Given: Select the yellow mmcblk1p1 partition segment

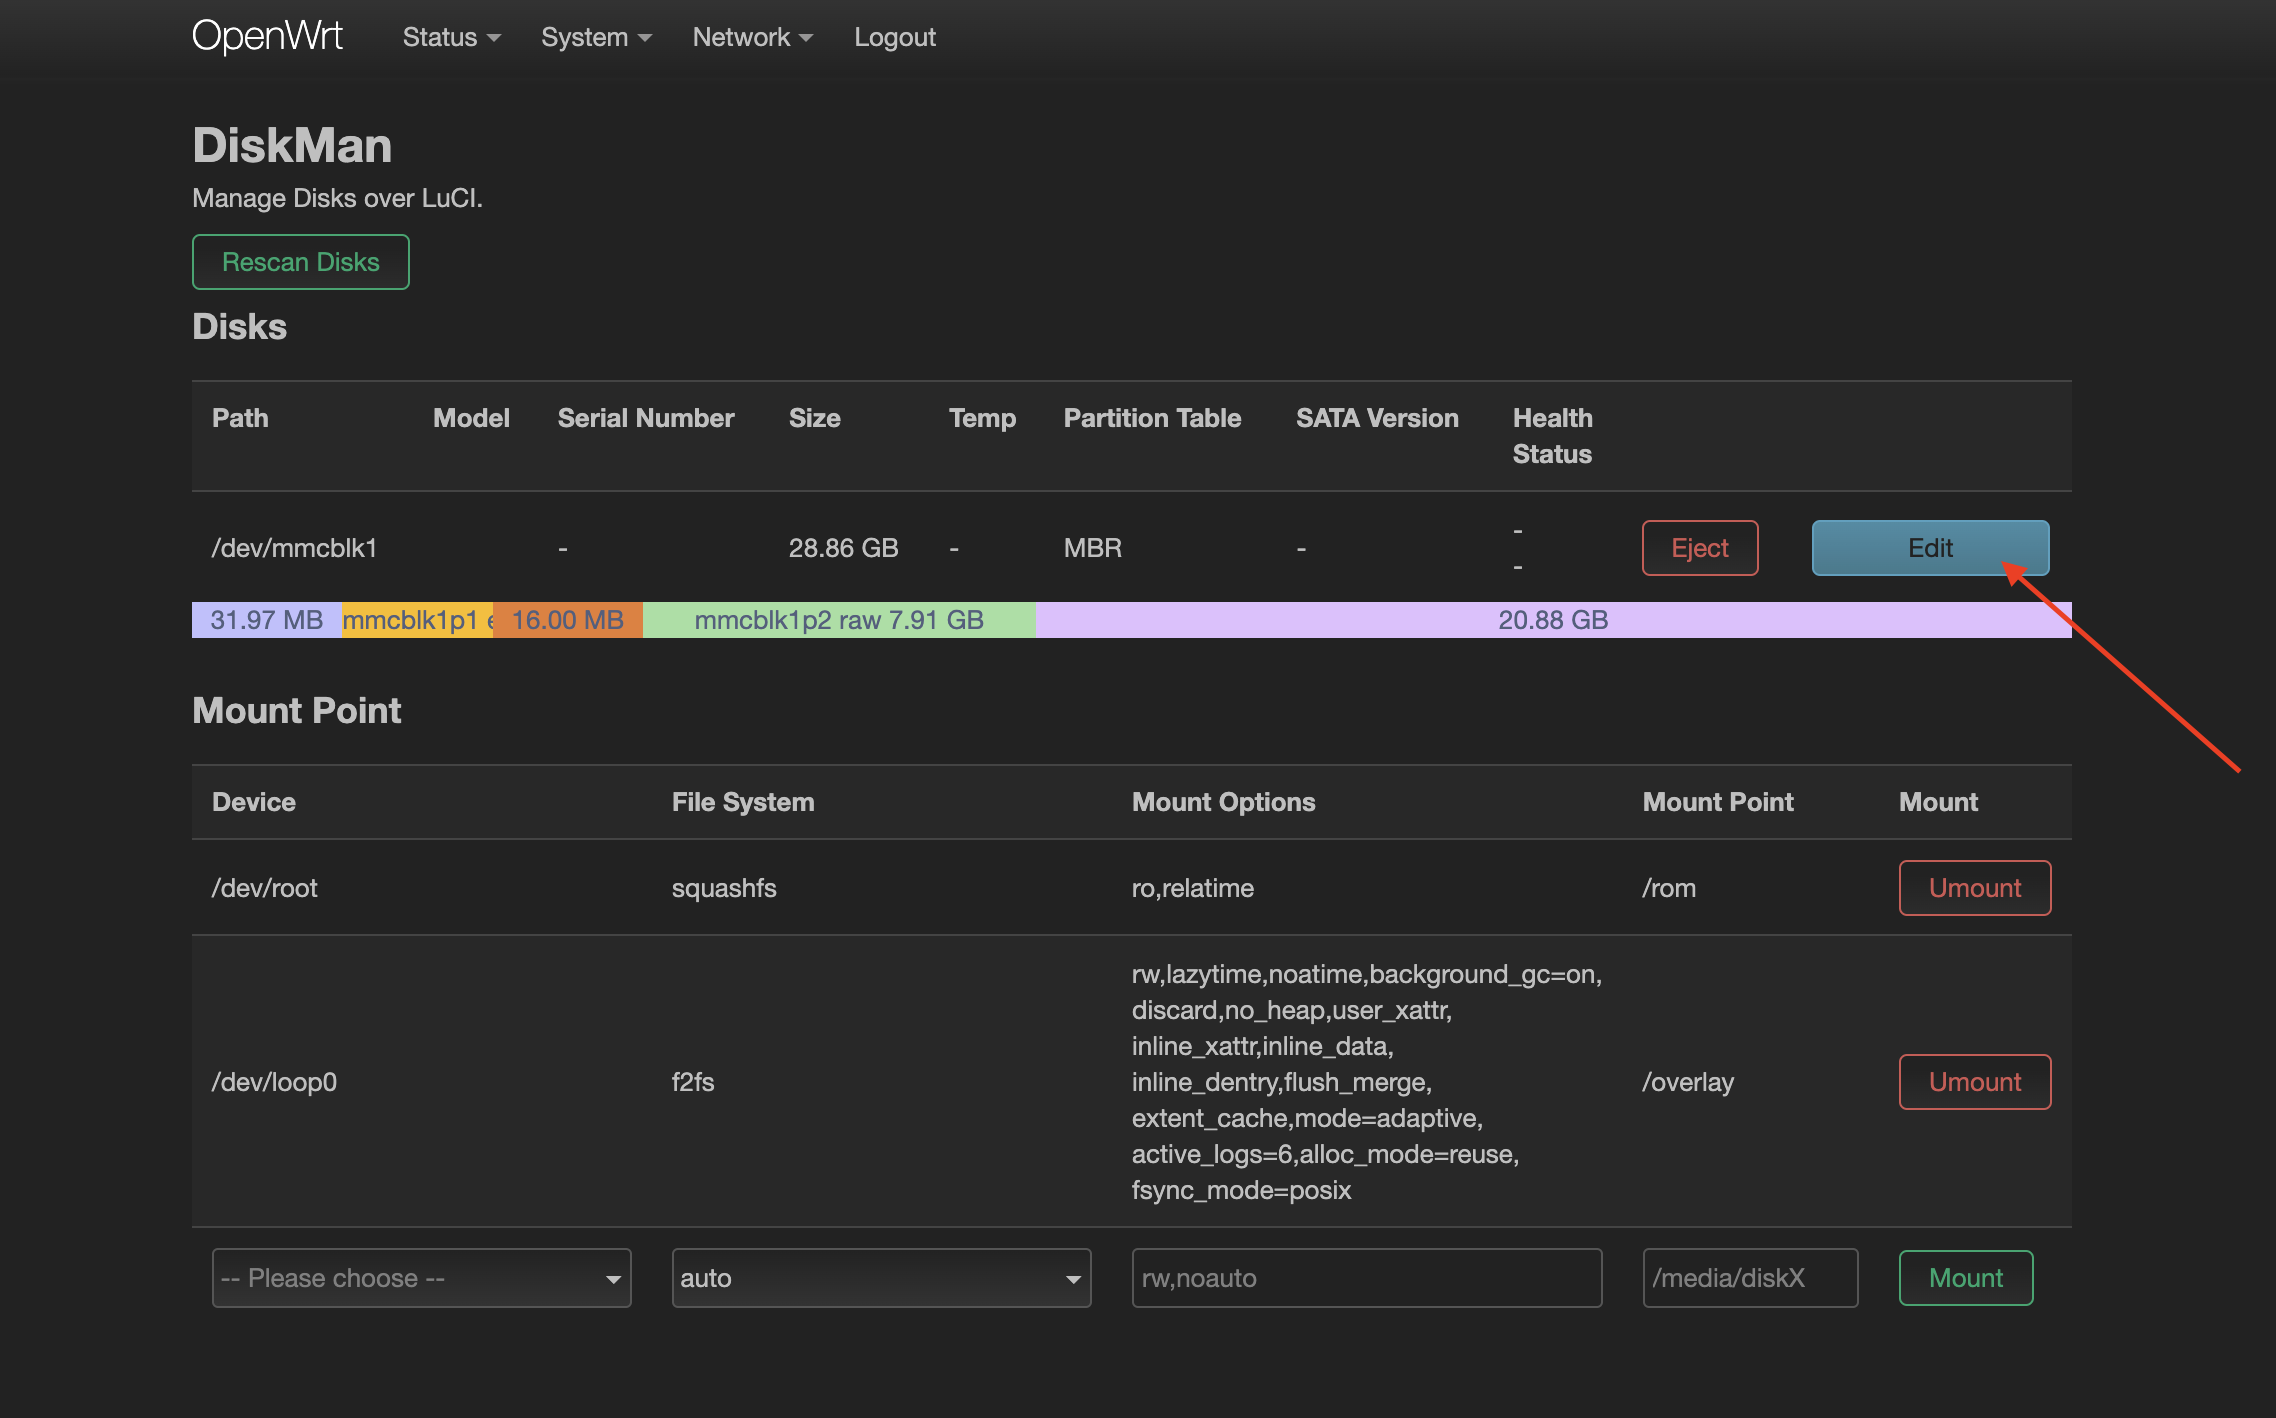Looking at the screenshot, I should 417,620.
